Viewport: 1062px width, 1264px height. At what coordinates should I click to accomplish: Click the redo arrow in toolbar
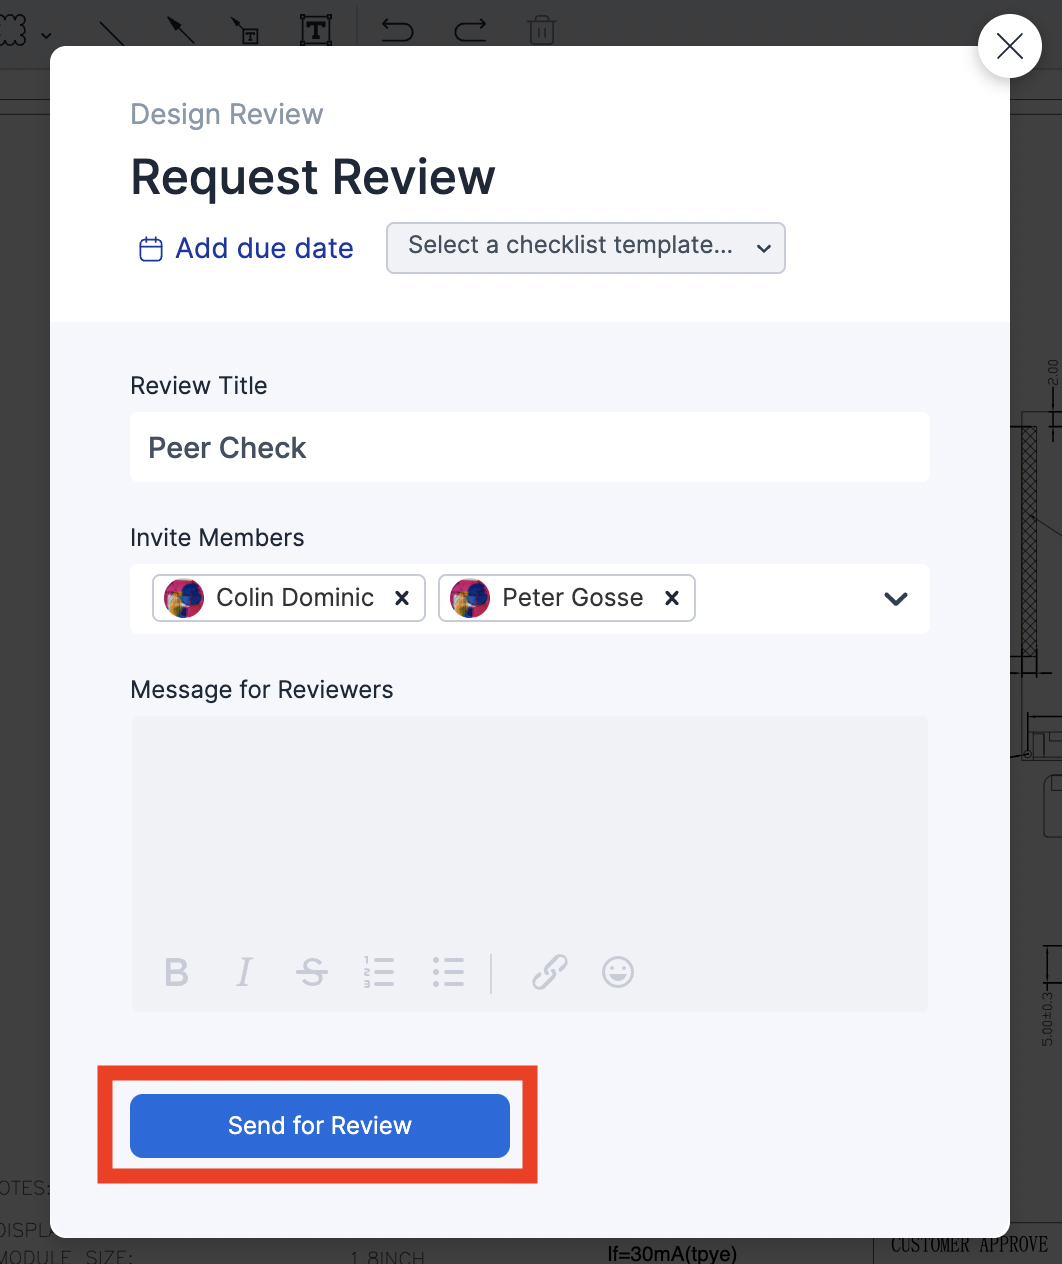[x=470, y=30]
